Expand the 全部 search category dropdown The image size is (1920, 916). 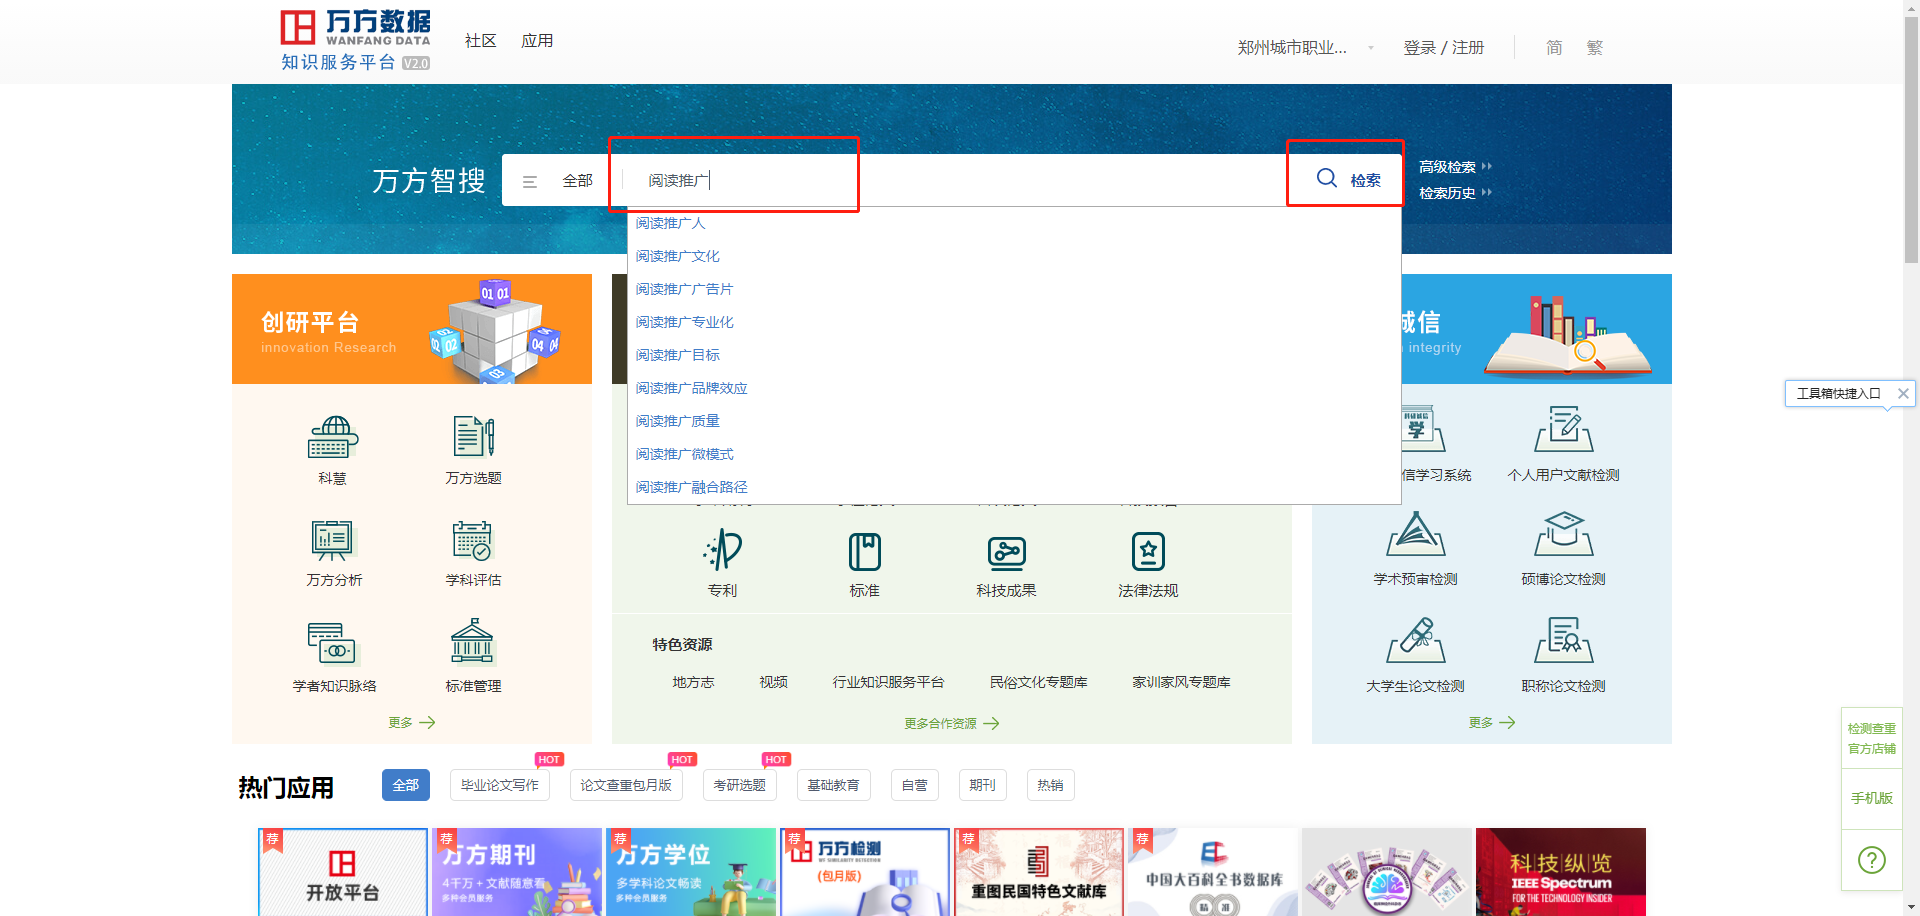click(x=560, y=181)
